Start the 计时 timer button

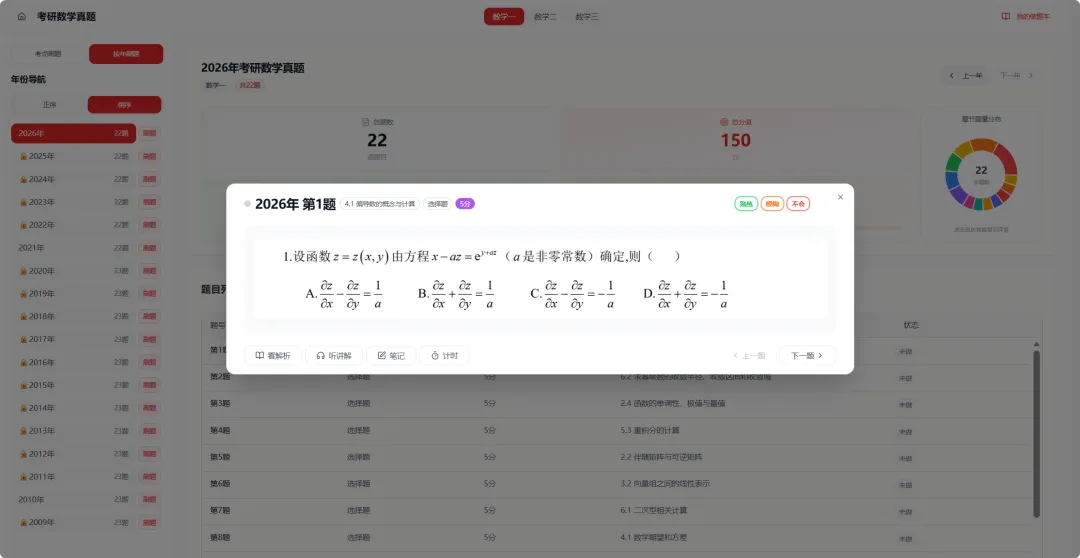[444, 355]
